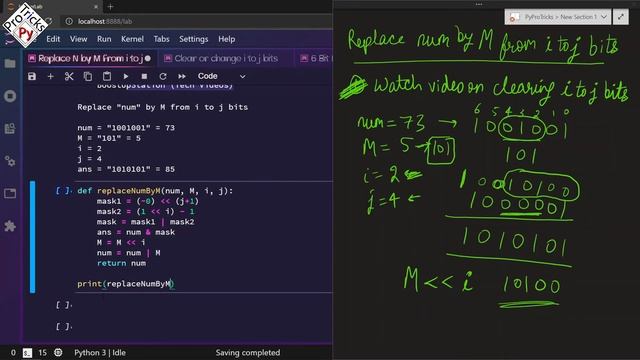The width and height of the screenshot is (640, 360).
Task: Save the notebook with the disk icon
Action: click(x=32, y=76)
